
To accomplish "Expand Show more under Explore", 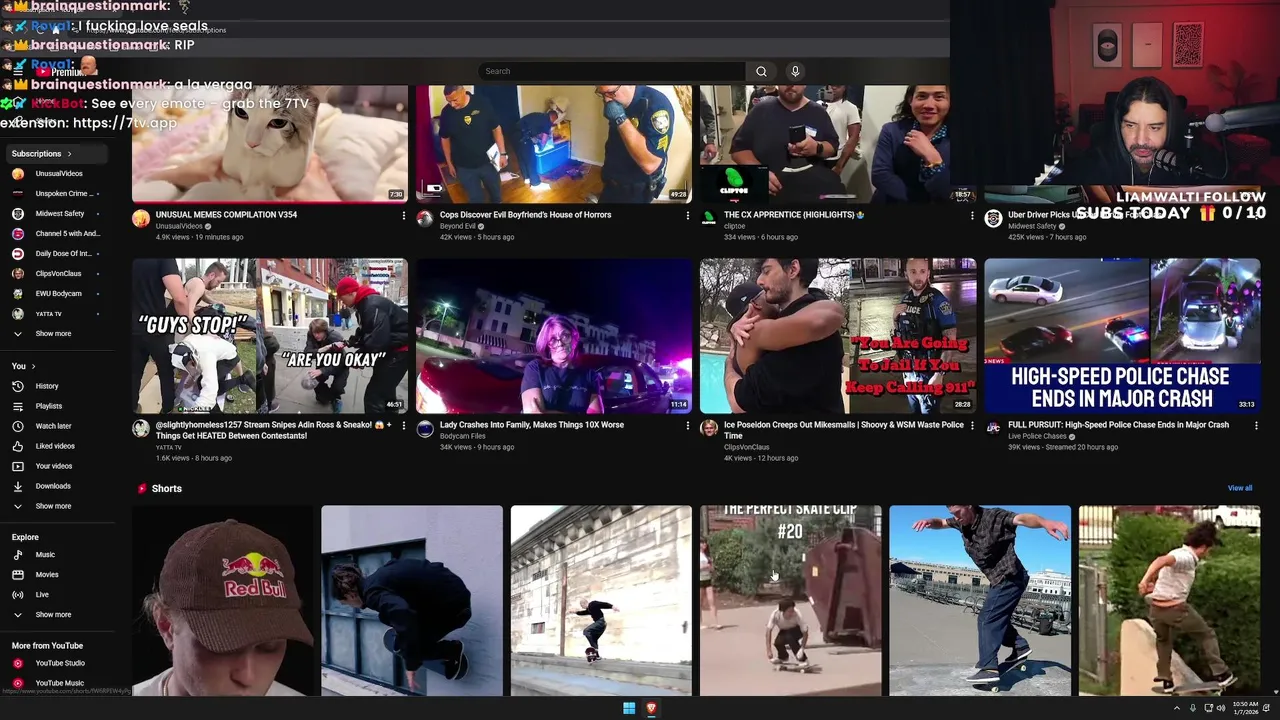I will click(53, 615).
